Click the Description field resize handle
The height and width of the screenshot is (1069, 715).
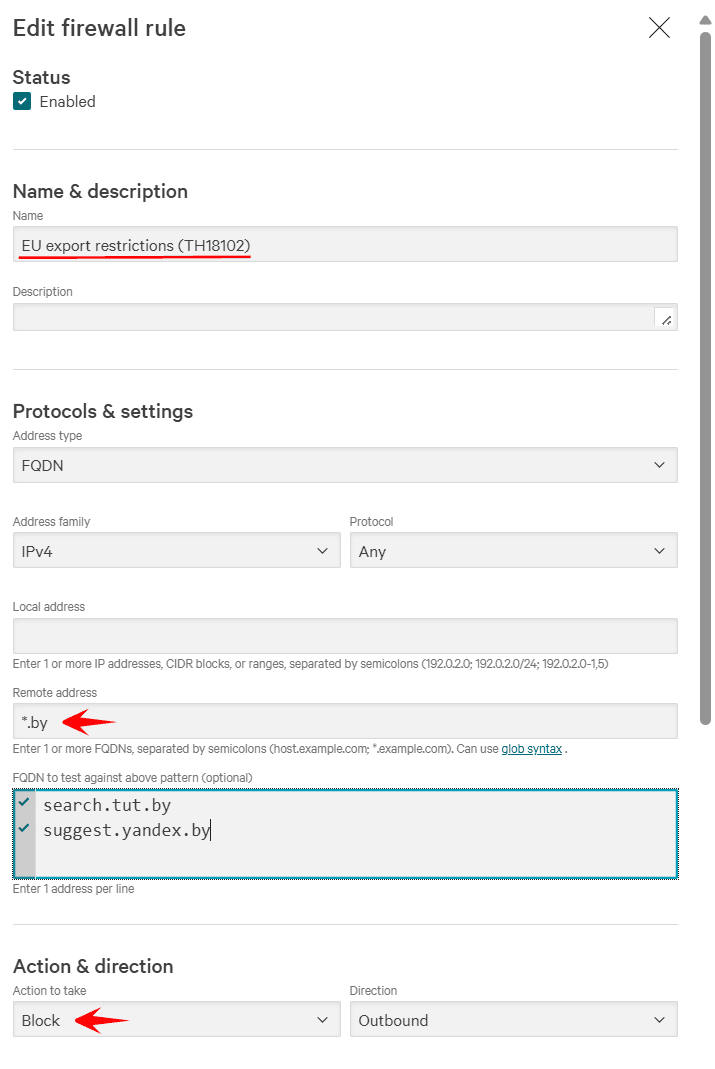pyautogui.click(x=666, y=319)
